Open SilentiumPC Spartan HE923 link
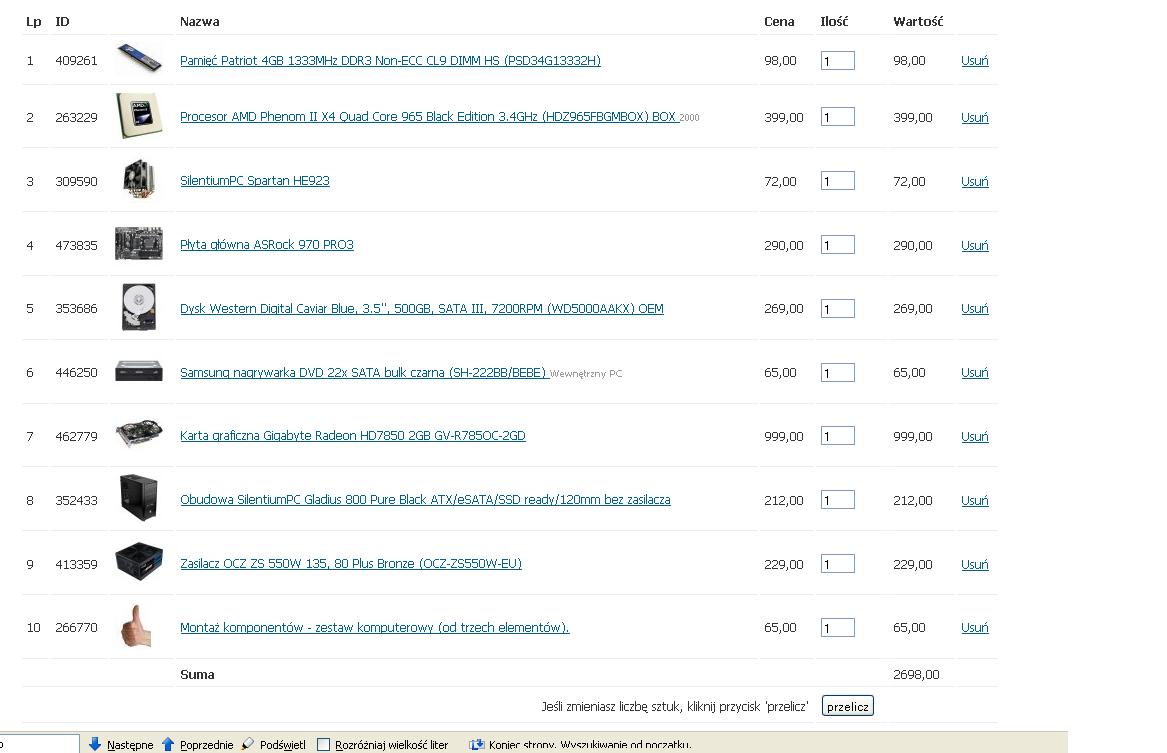 [x=255, y=181]
